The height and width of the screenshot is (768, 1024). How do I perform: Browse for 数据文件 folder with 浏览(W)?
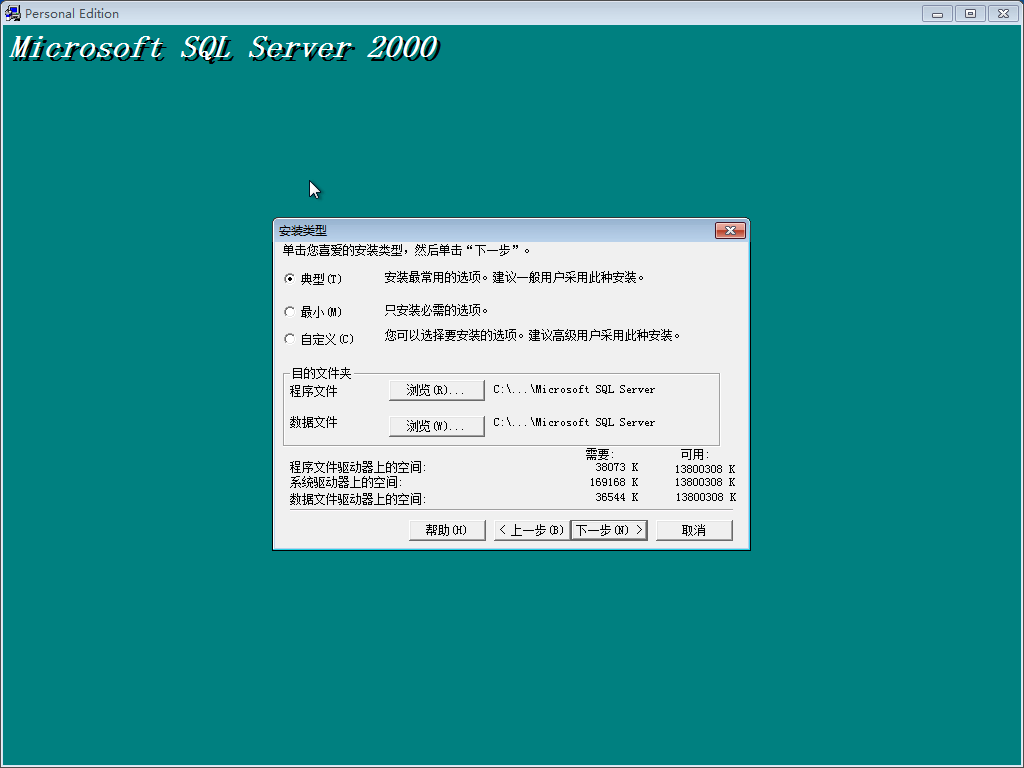(436, 426)
